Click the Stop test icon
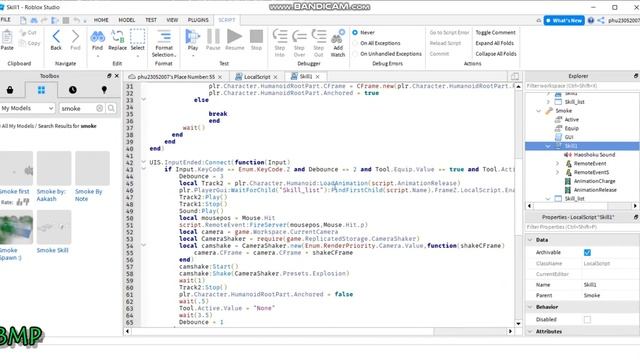The width and height of the screenshot is (640, 360). point(256,37)
